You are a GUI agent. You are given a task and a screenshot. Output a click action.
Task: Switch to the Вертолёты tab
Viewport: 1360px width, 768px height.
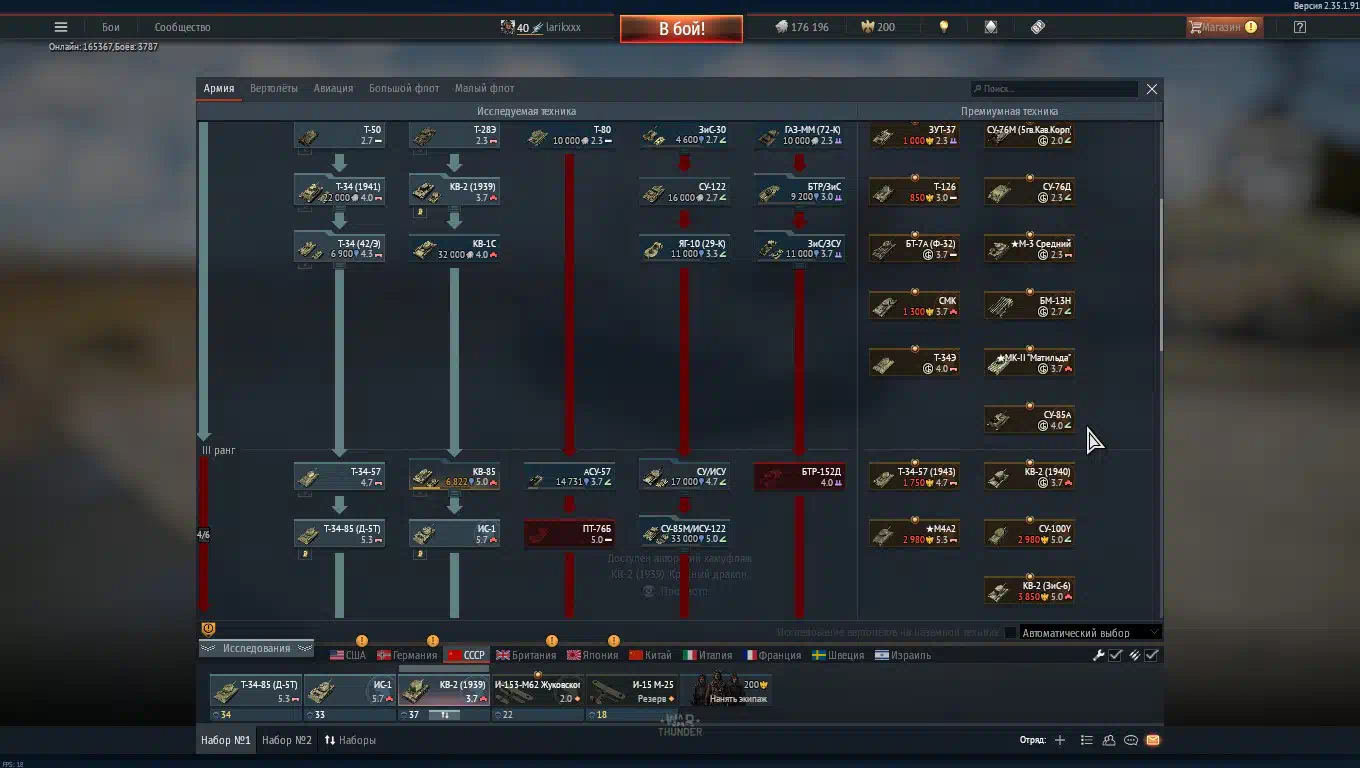(274, 88)
